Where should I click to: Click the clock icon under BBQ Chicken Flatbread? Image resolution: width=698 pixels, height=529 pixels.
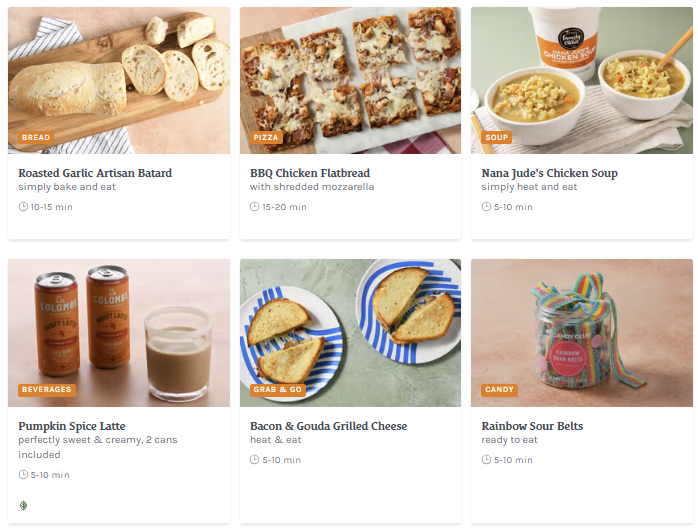pos(255,207)
